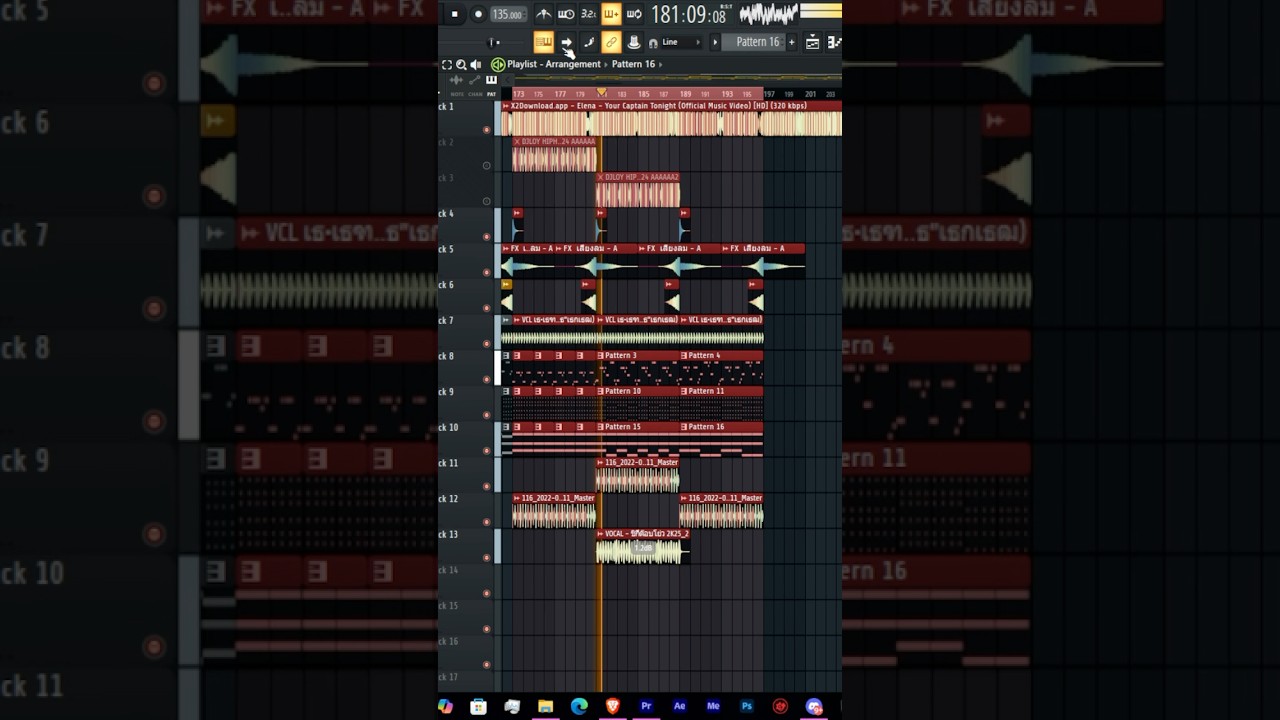
Task: Toggle the highlighted link controllers button
Action: click(611, 42)
